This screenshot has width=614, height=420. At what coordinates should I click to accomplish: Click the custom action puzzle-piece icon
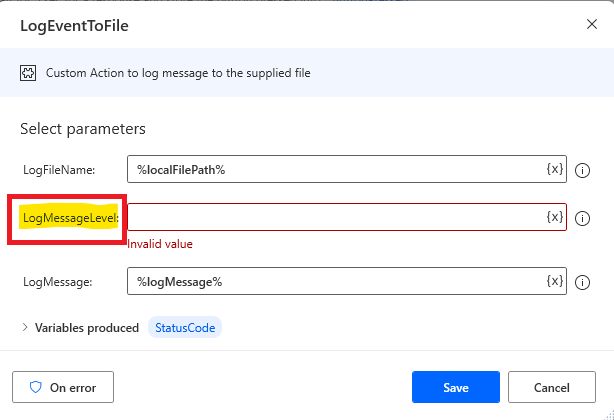point(28,73)
